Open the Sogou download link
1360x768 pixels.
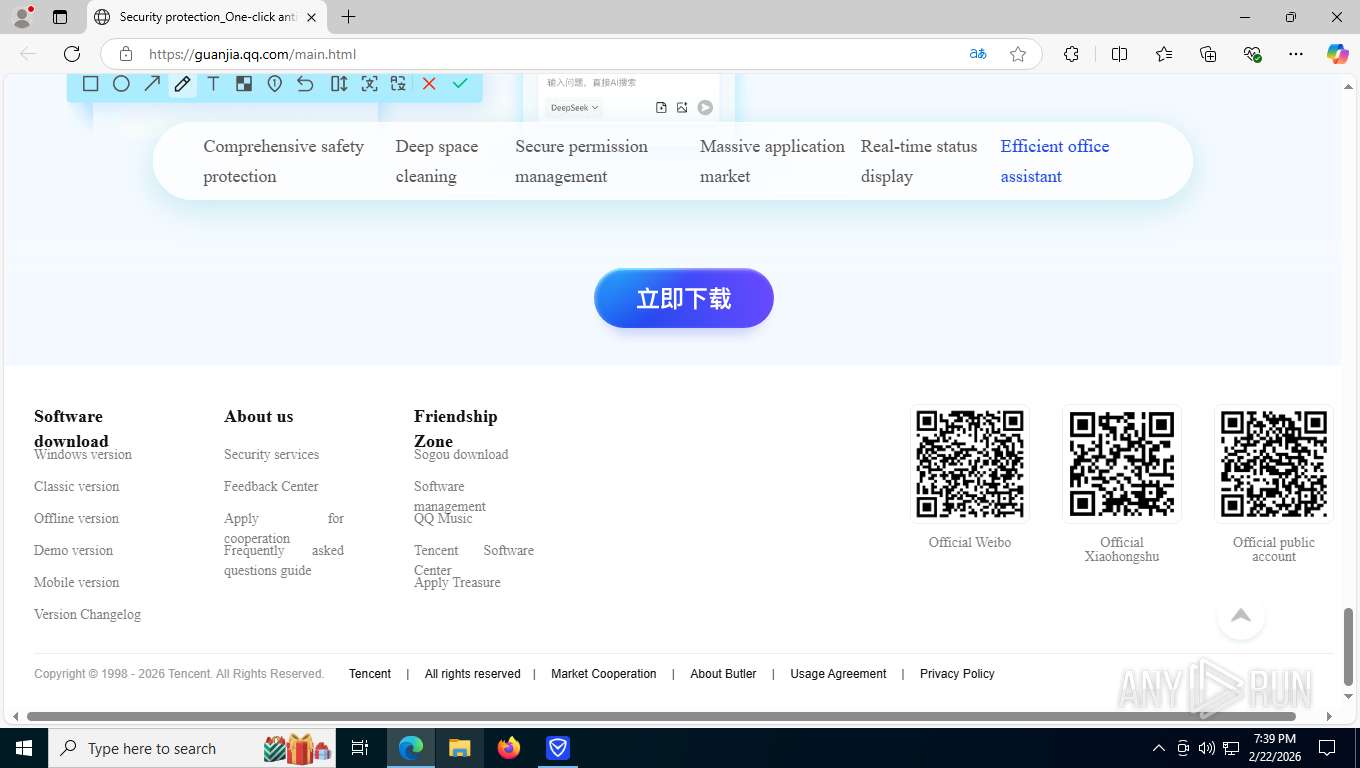(x=461, y=454)
